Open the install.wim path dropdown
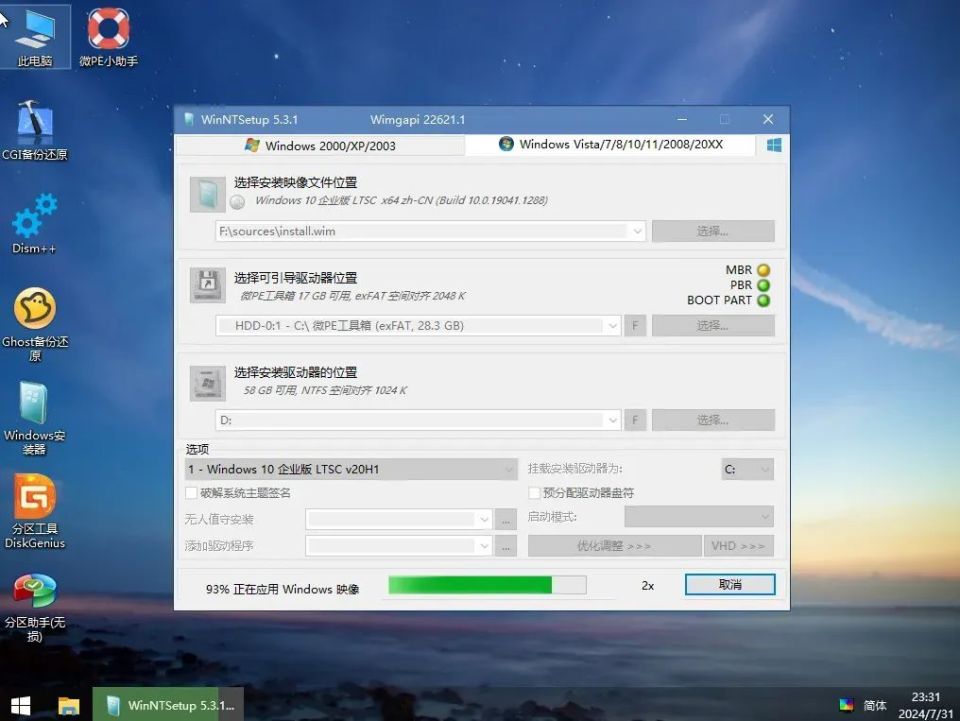This screenshot has width=960, height=721. tap(638, 230)
